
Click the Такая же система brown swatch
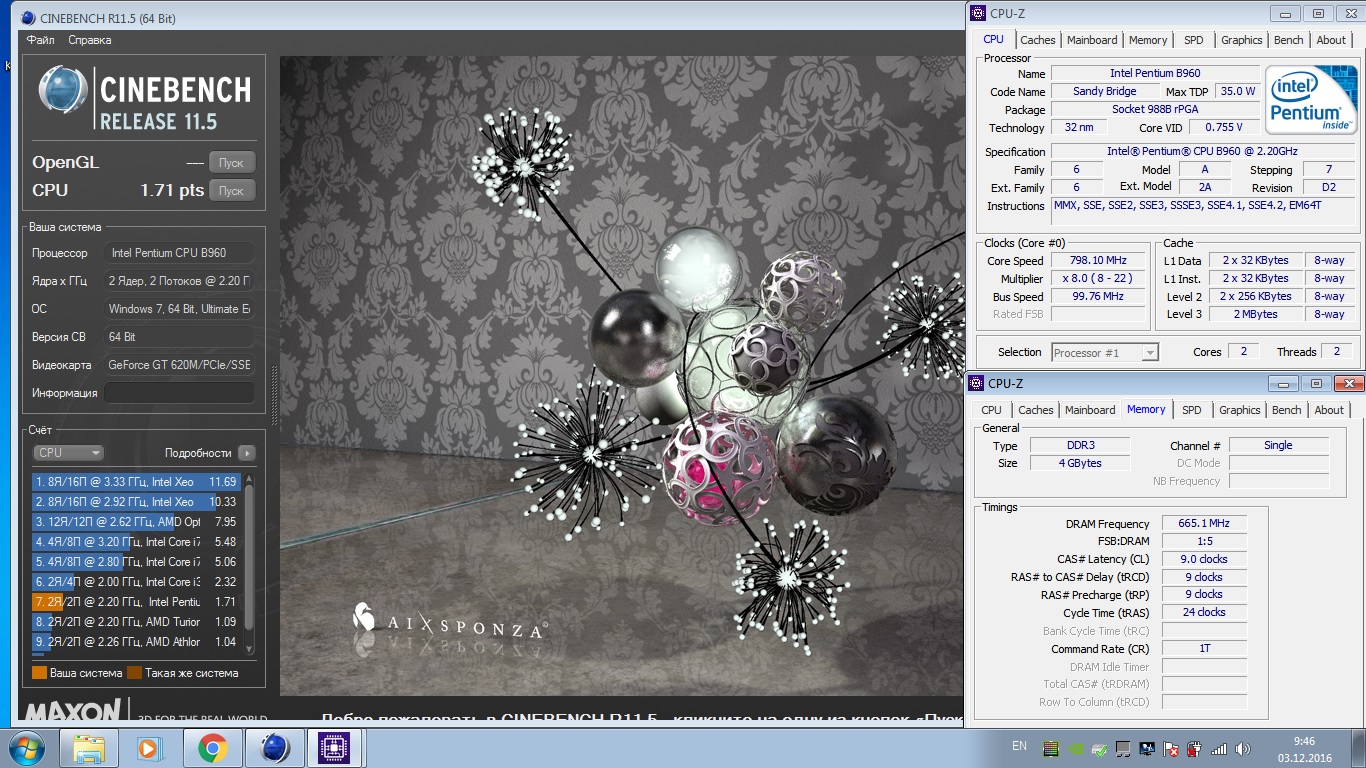(x=134, y=673)
